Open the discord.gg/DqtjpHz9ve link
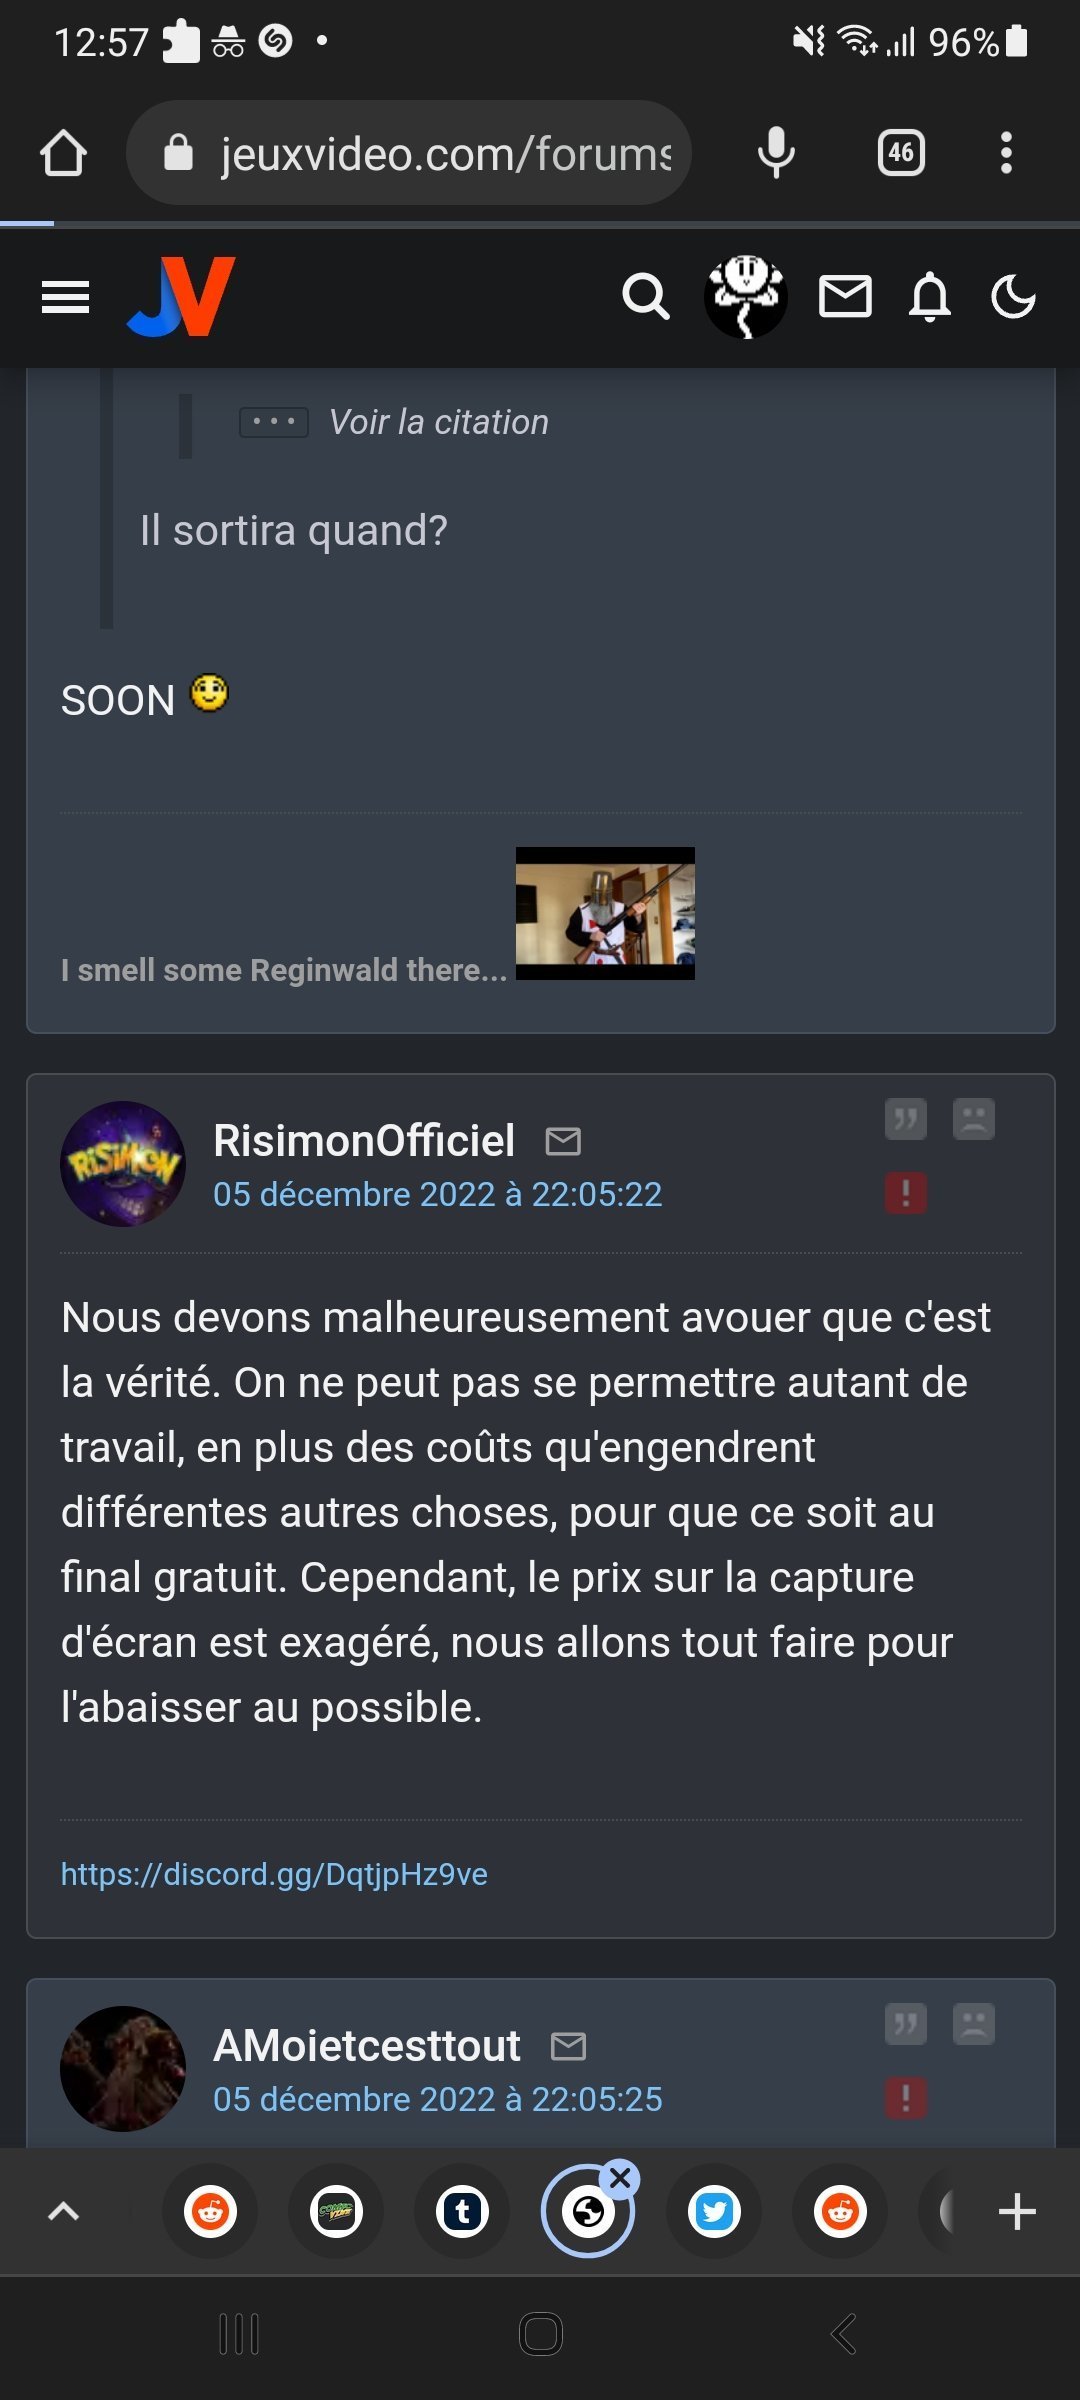This screenshot has height=2400, width=1080. pyautogui.click(x=274, y=1874)
